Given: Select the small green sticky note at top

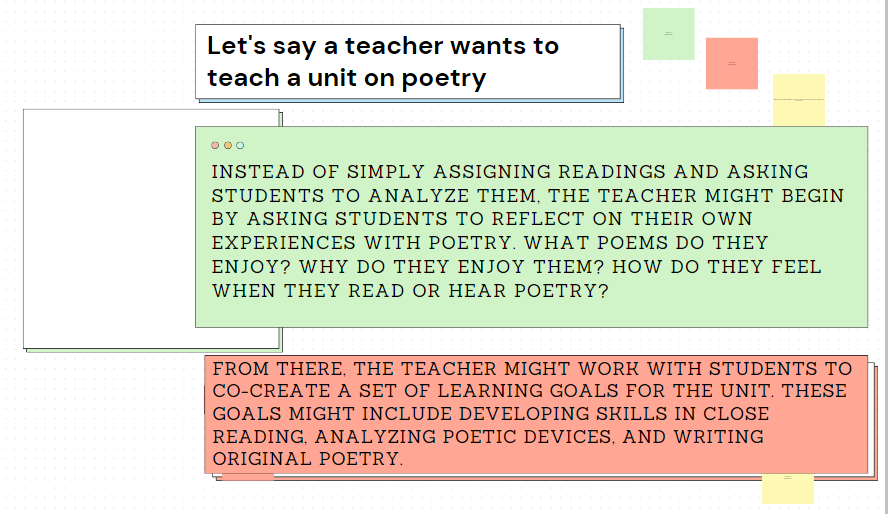Looking at the screenshot, I should (x=668, y=34).
